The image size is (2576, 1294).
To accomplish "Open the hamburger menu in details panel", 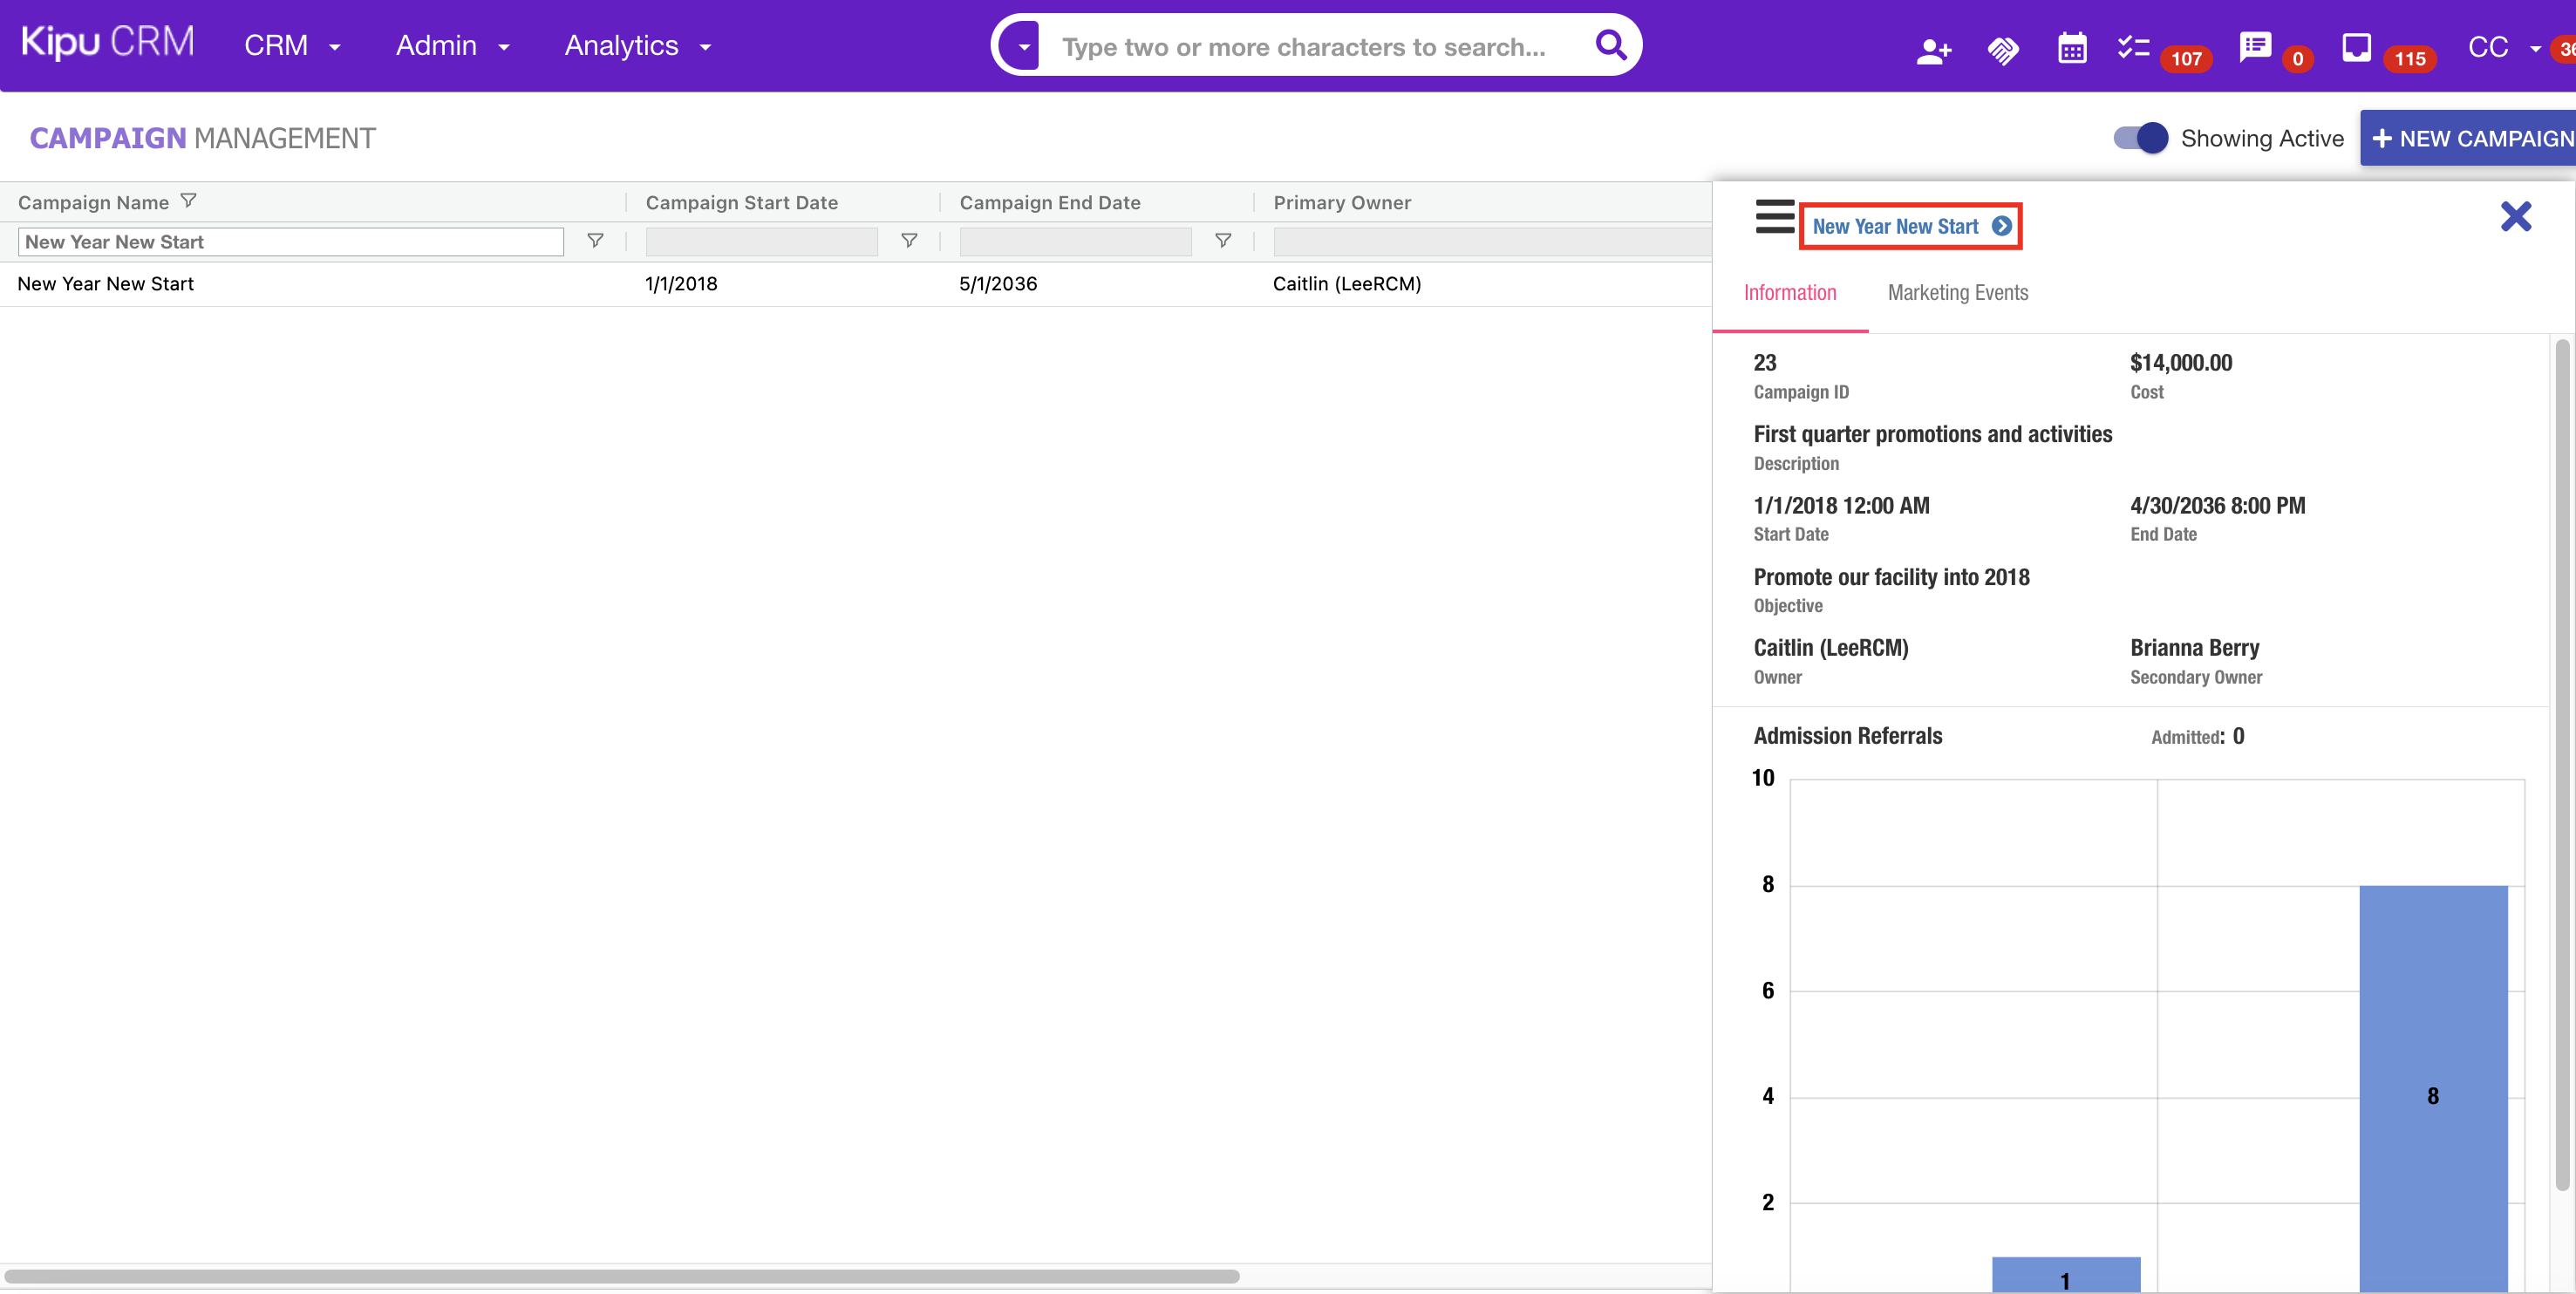I will coord(1775,216).
